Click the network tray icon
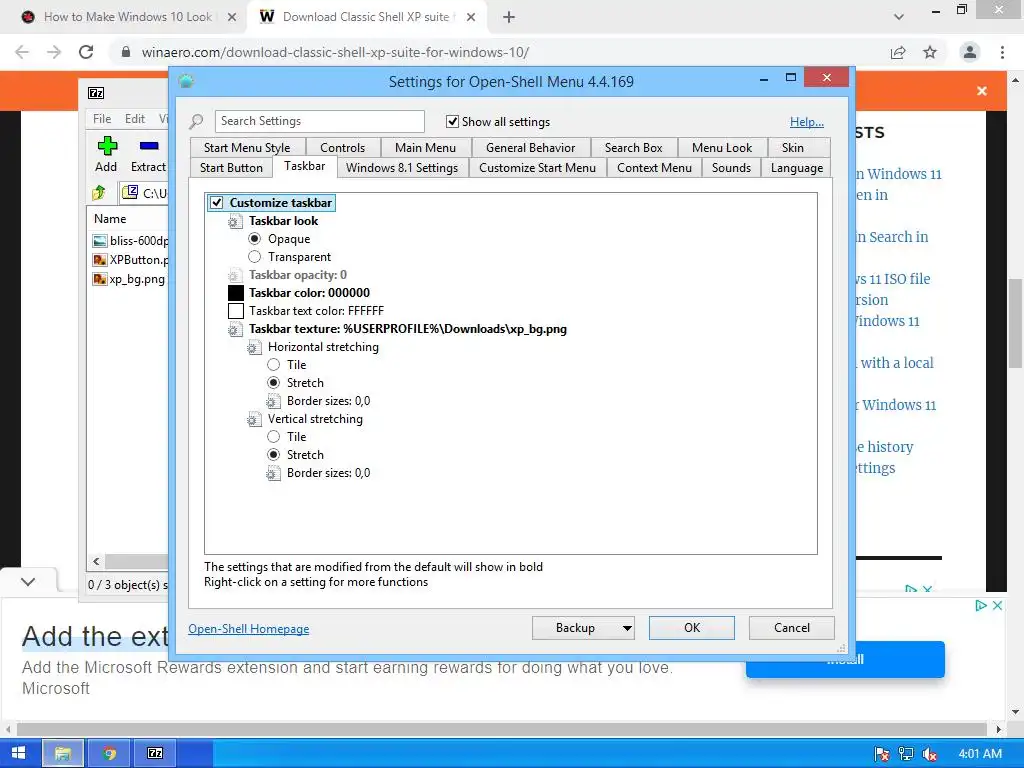The width and height of the screenshot is (1024, 768). 906,754
